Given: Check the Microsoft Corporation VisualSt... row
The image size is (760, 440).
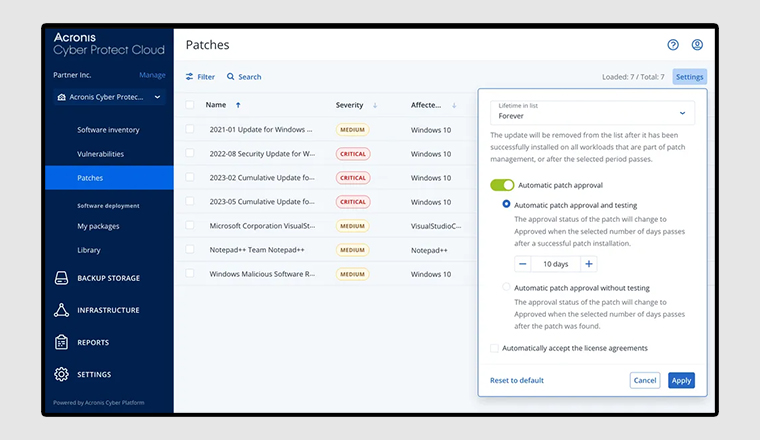Looking at the screenshot, I should click(x=190, y=225).
